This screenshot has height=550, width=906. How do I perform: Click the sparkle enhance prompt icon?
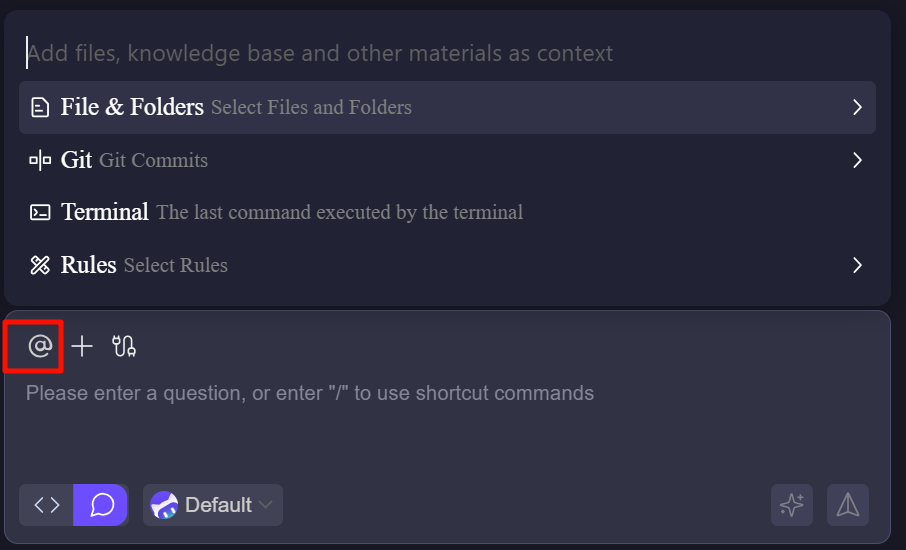(x=791, y=505)
